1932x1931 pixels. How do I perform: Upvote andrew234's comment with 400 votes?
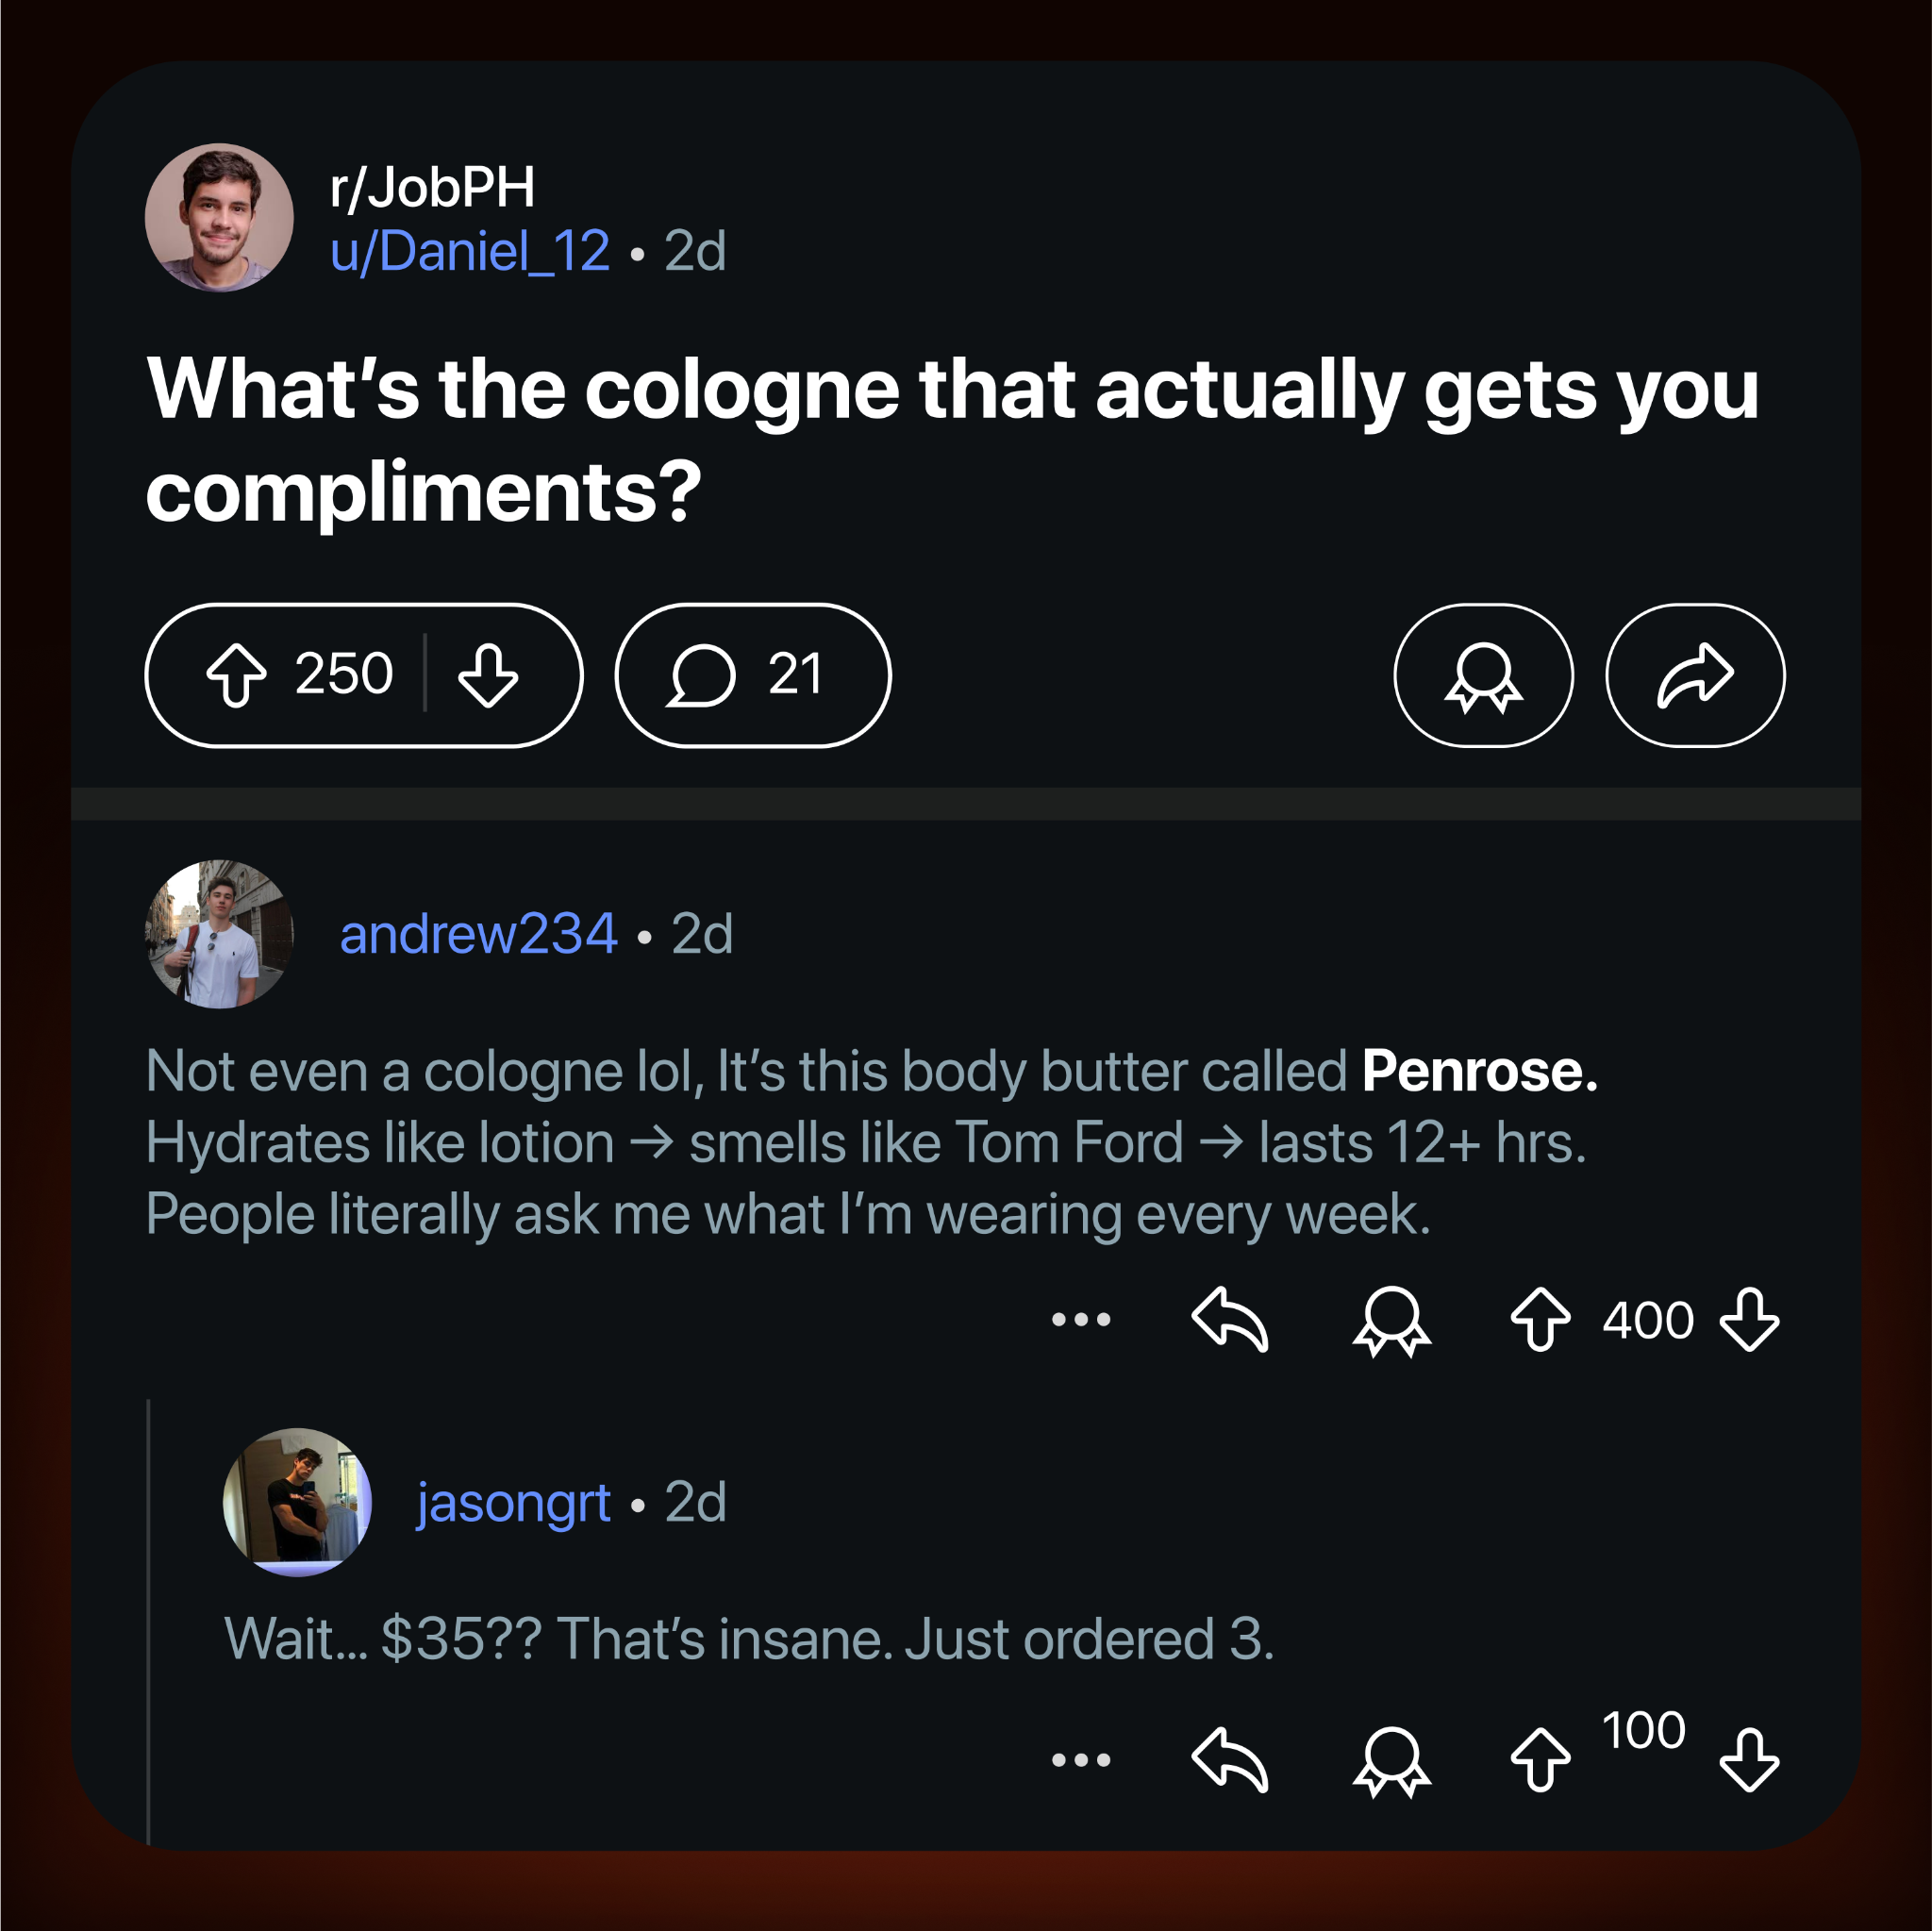click(x=1540, y=1320)
